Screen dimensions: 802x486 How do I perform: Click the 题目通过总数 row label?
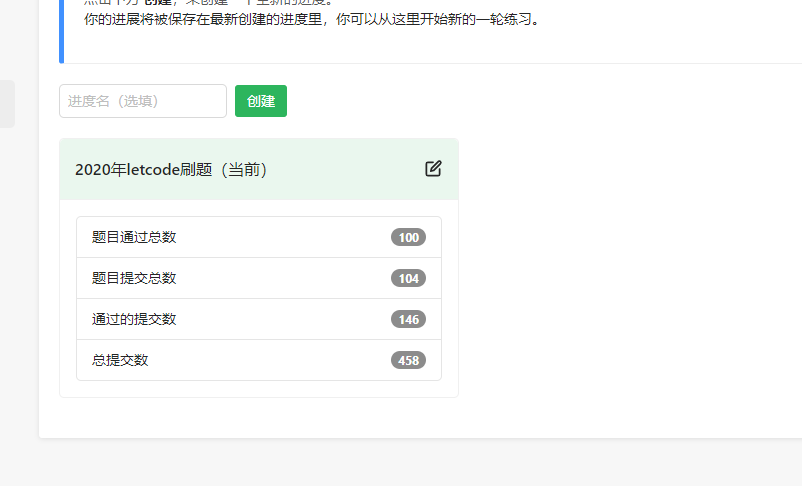tap(134, 237)
